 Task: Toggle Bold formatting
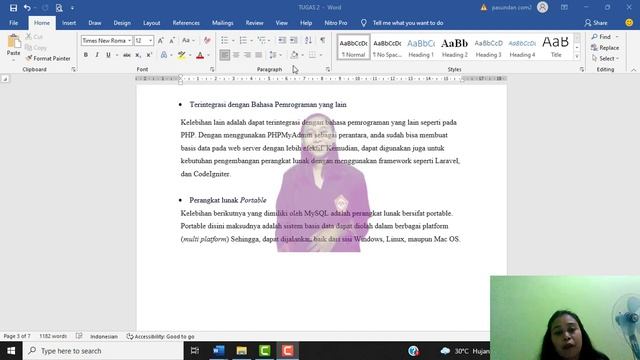point(86,55)
